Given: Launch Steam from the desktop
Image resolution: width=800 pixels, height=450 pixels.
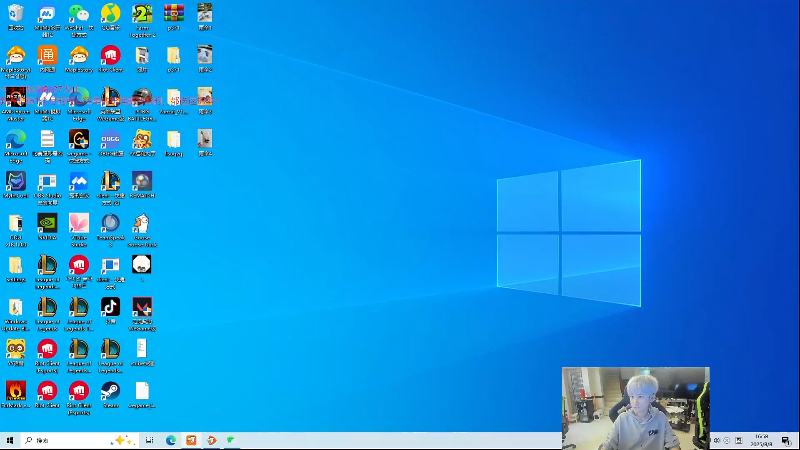Looking at the screenshot, I should 110,391.
